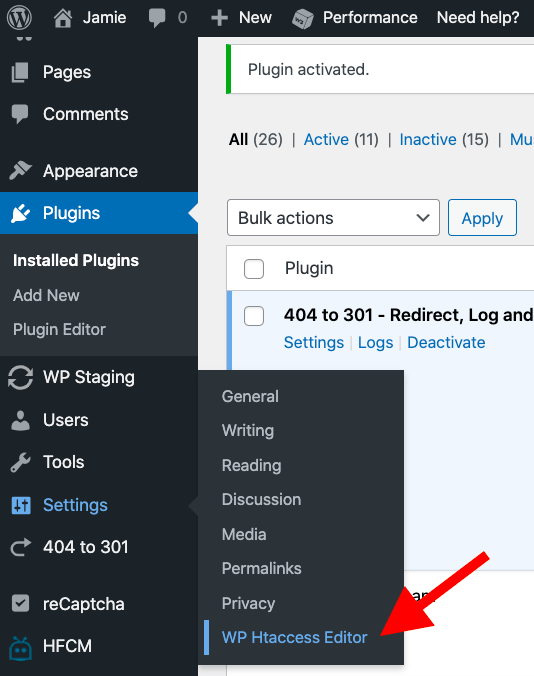Select Reading in Settings flyout
The image size is (534, 676).
252,466
